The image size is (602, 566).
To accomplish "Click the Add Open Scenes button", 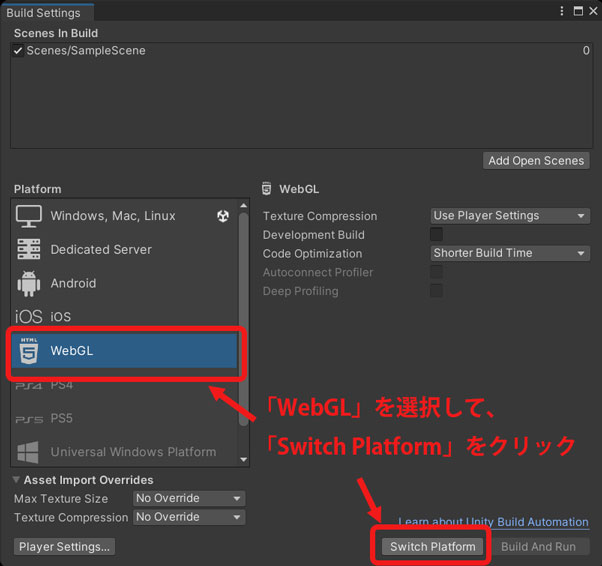I will click(536, 161).
